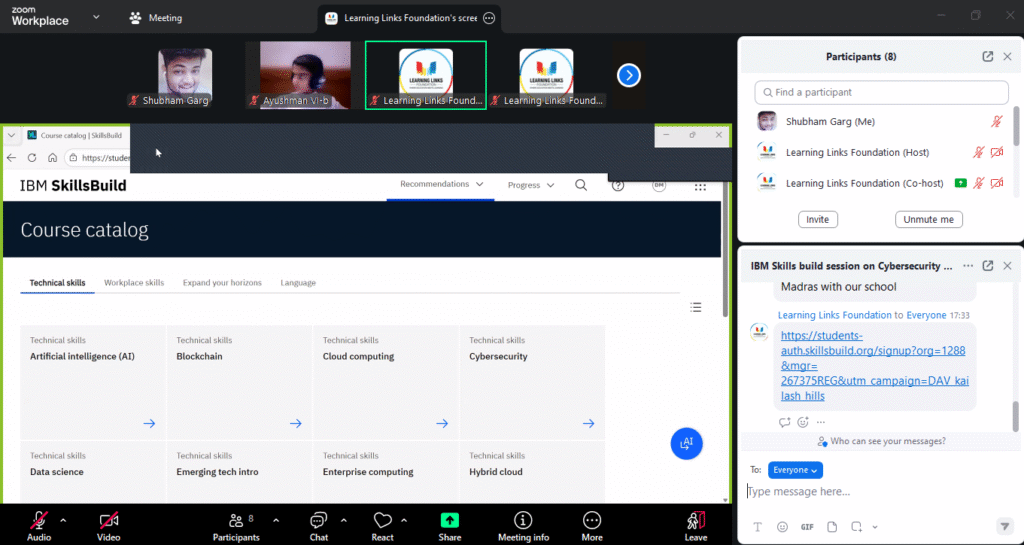Image resolution: width=1024 pixels, height=545 pixels.
Task: Click the attach file icon in chat
Action: 832,527
